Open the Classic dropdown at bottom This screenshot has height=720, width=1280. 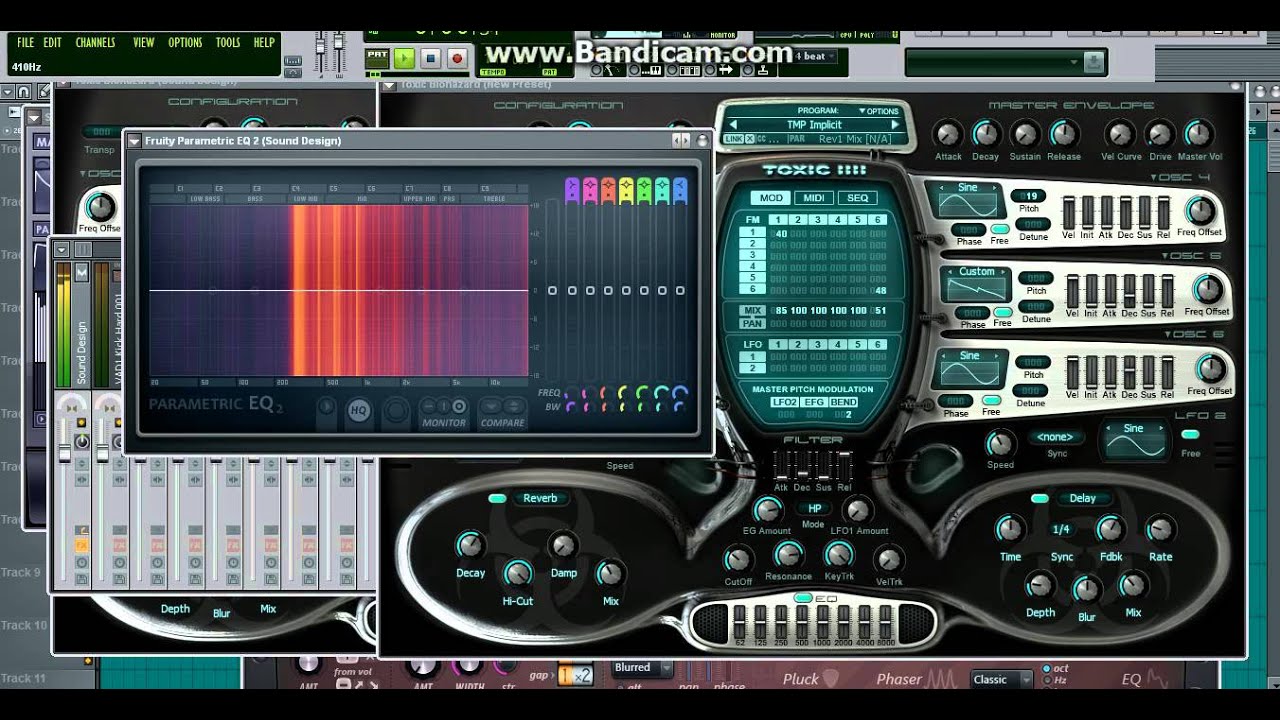tap(1000, 679)
